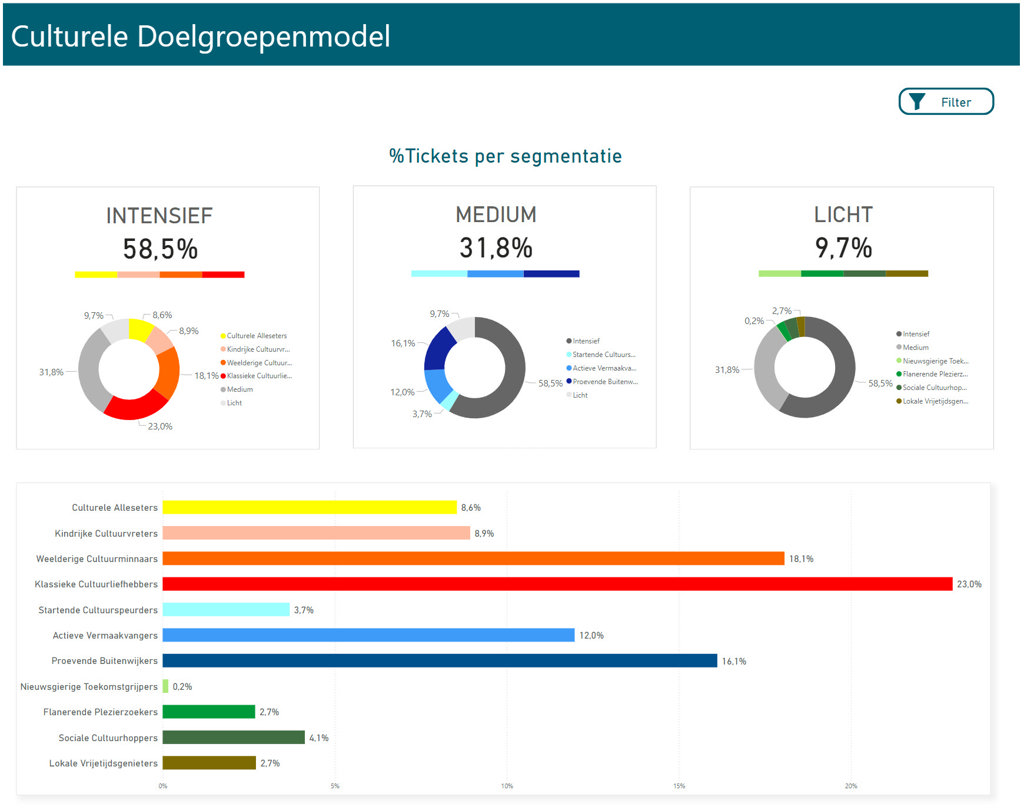Open the Filter button's text label
The height and width of the screenshot is (812, 1024).
pos(955,102)
